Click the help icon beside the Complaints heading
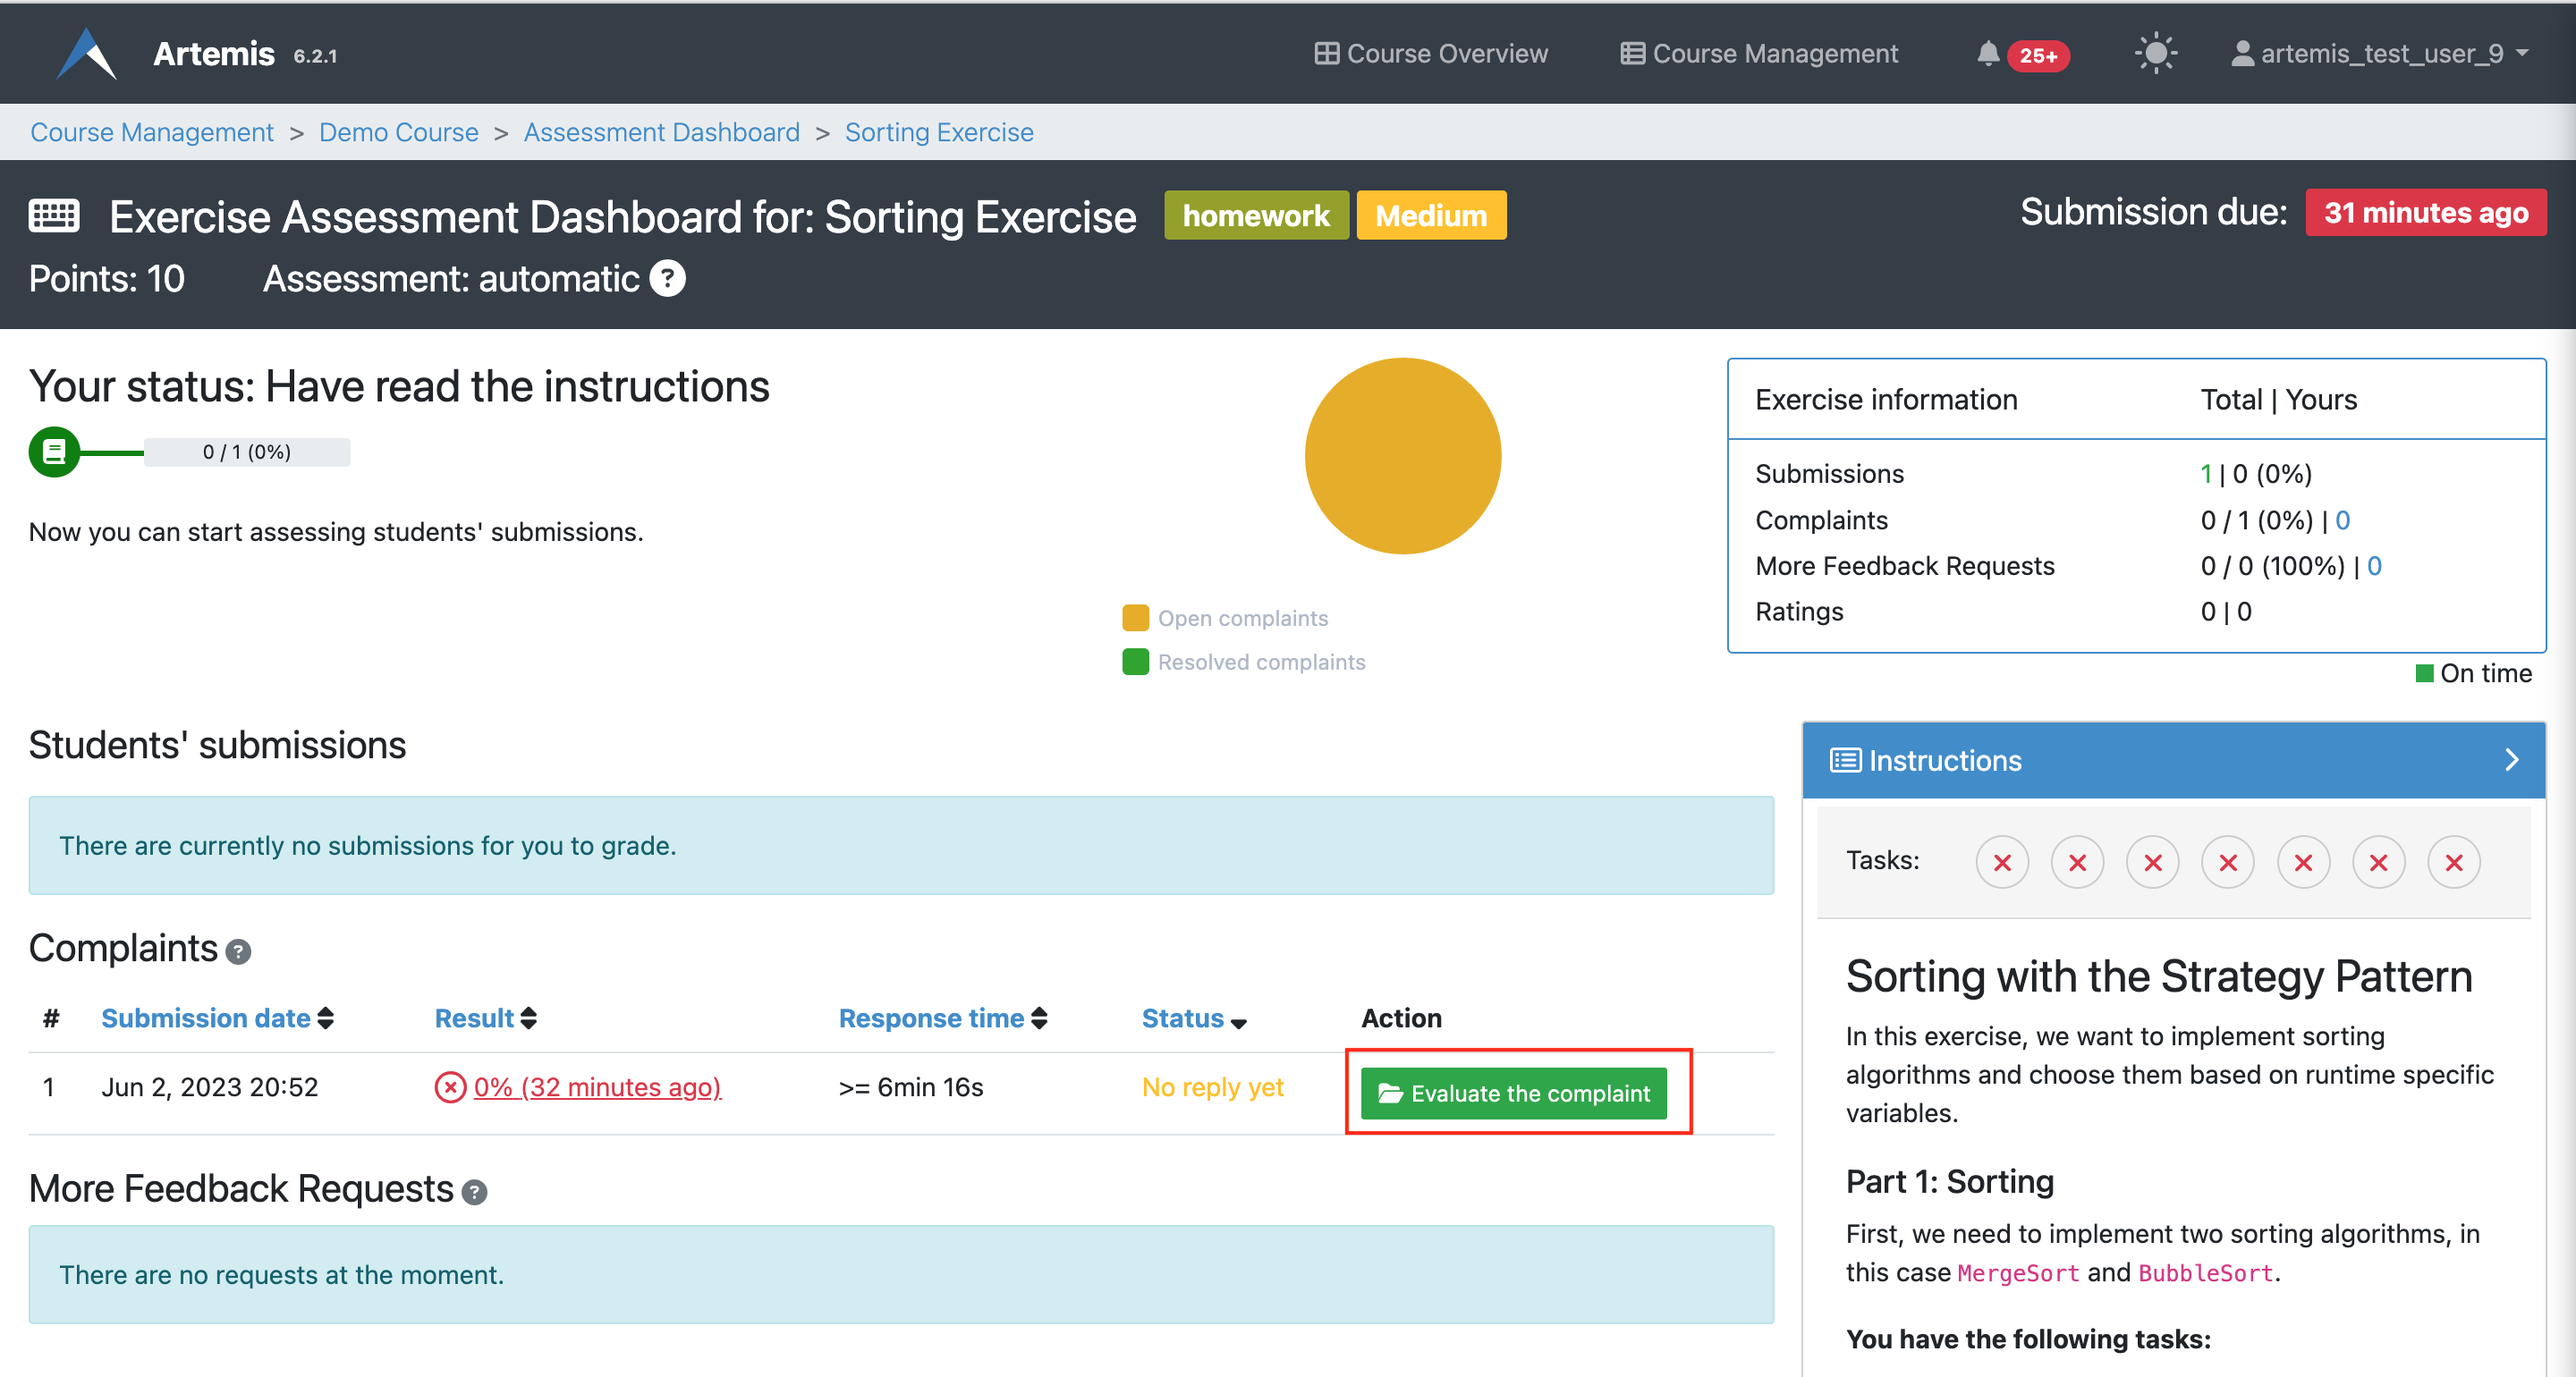 [x=238, y=952]
